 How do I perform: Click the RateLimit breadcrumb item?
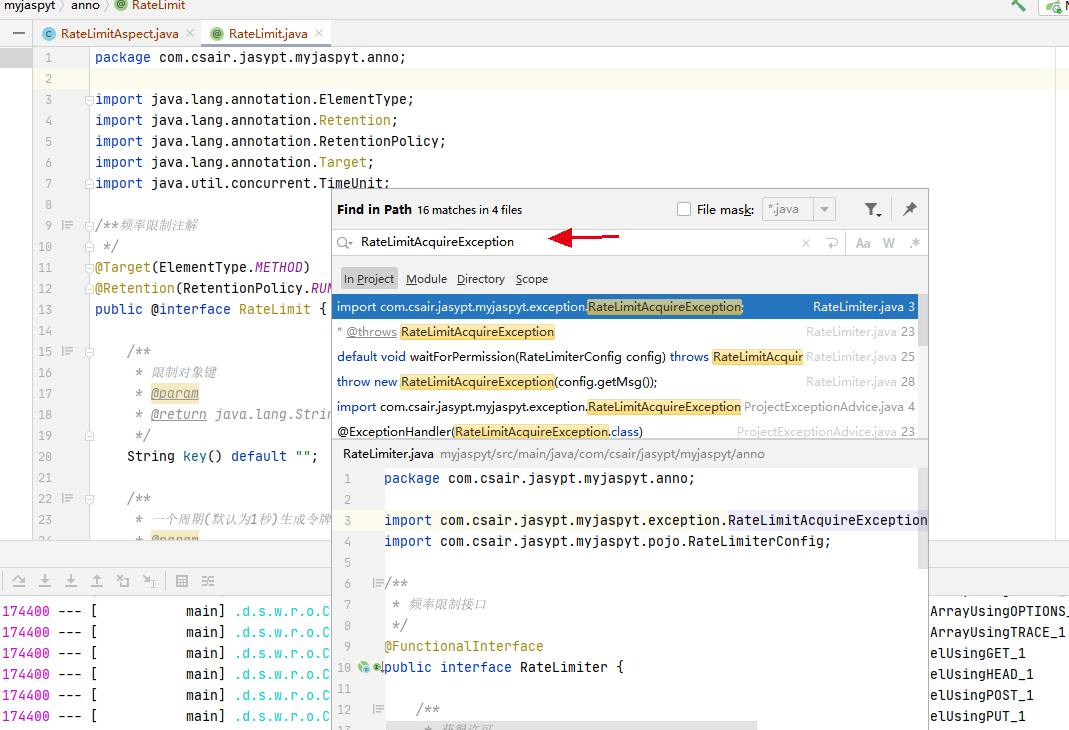tap(150, 5)
